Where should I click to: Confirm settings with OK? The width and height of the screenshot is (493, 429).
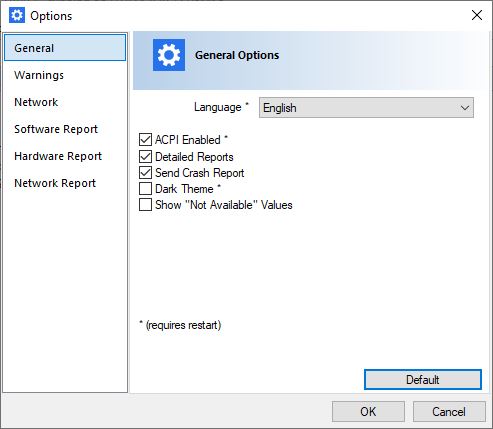tap(368, 412)
